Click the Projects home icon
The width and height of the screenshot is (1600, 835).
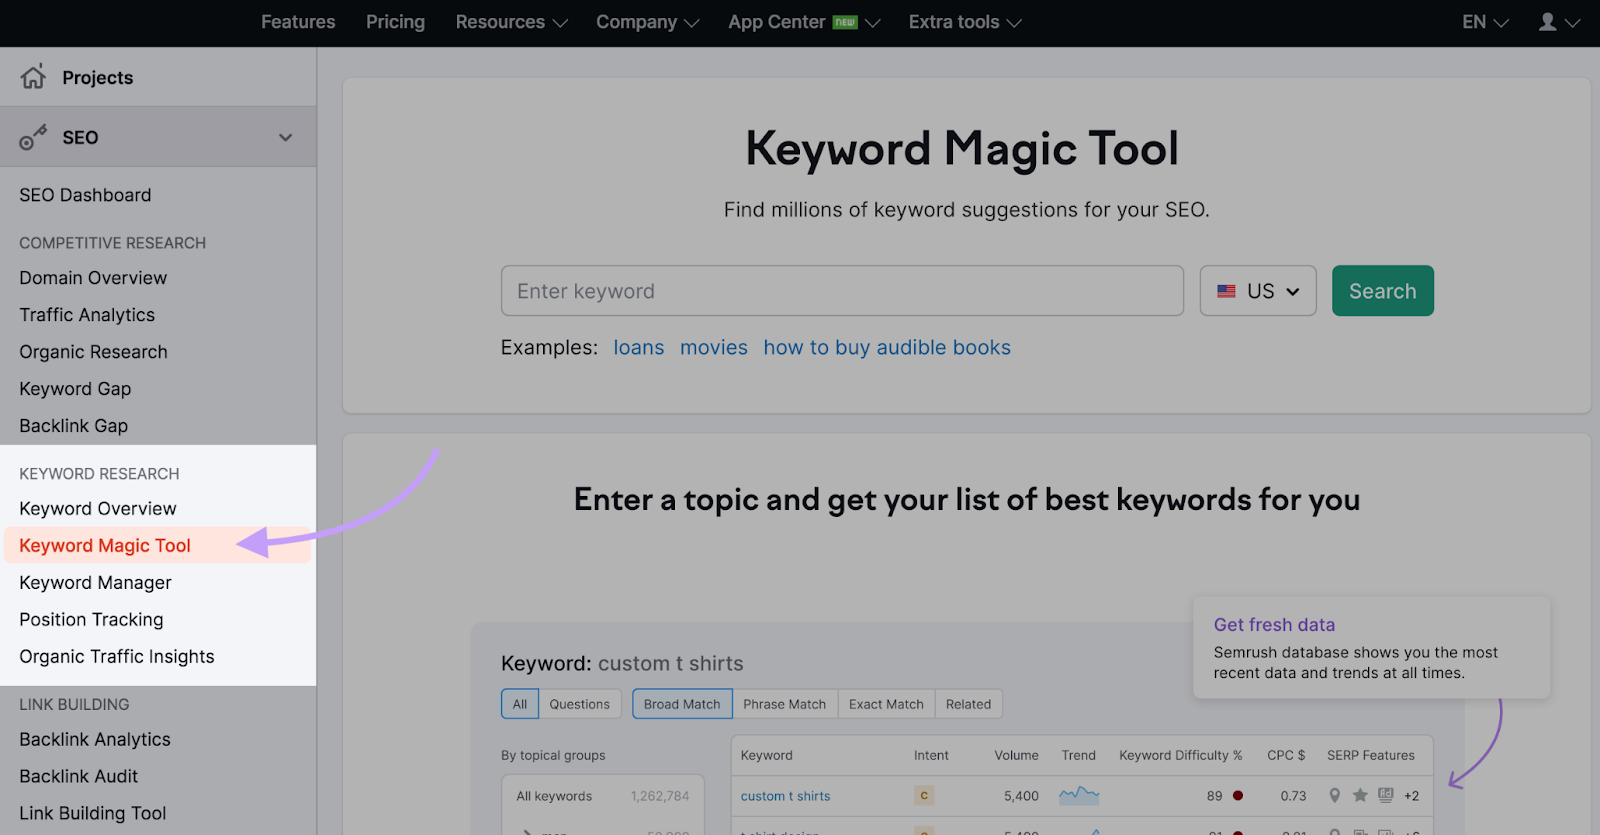[x=33, y=77]
